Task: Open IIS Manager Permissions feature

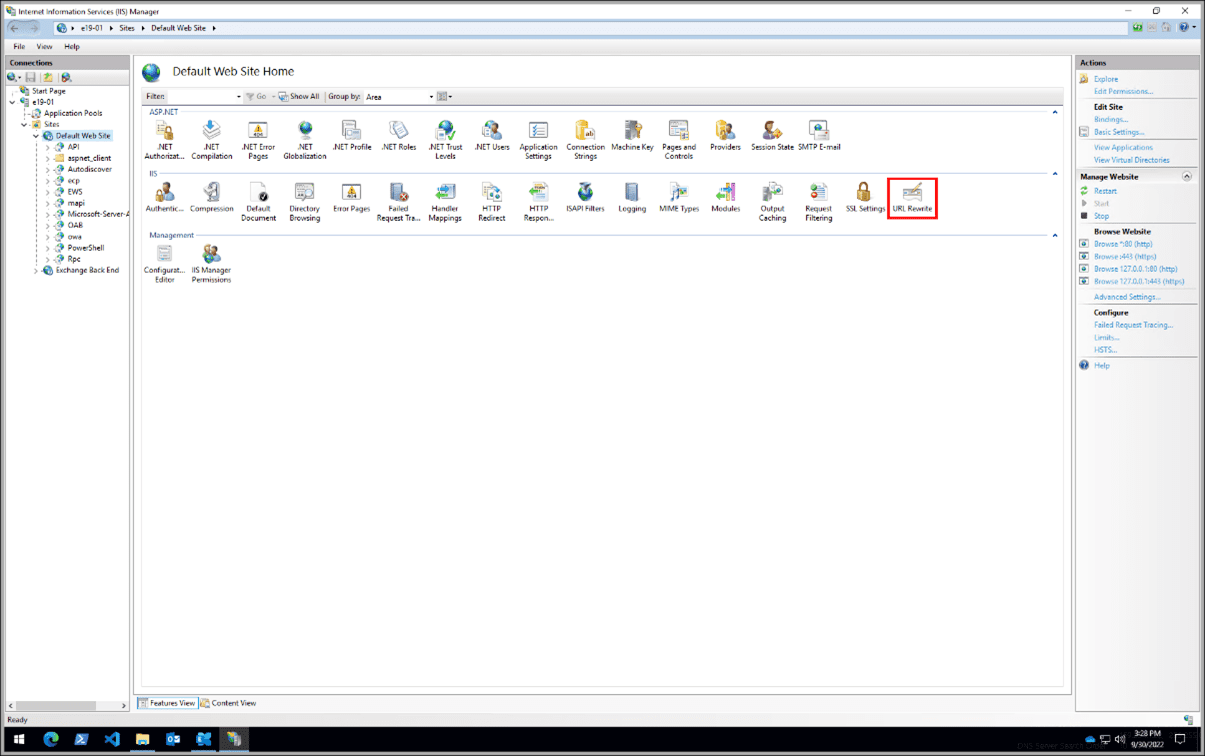Action: click(x=211, y=265)
